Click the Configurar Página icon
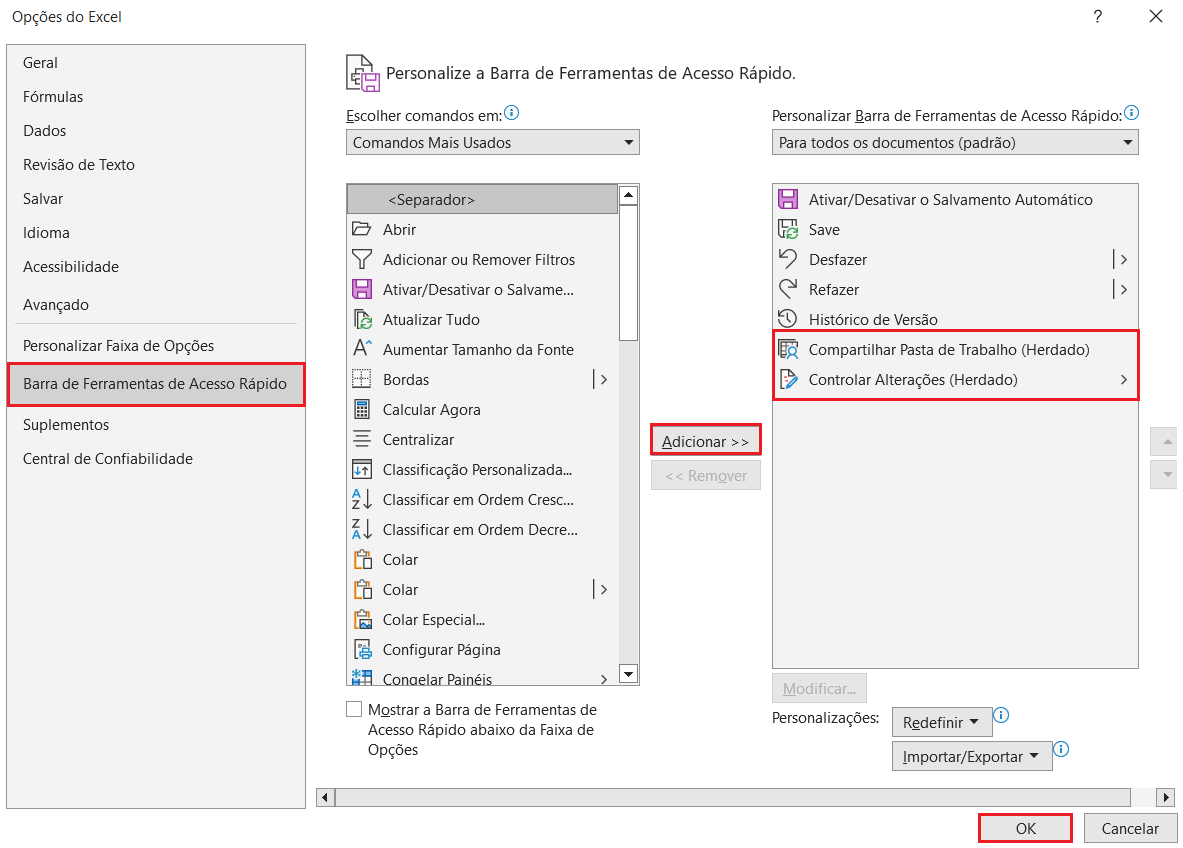The width and height of the screenshot is (1183, 848). click(x=362, y=650)
